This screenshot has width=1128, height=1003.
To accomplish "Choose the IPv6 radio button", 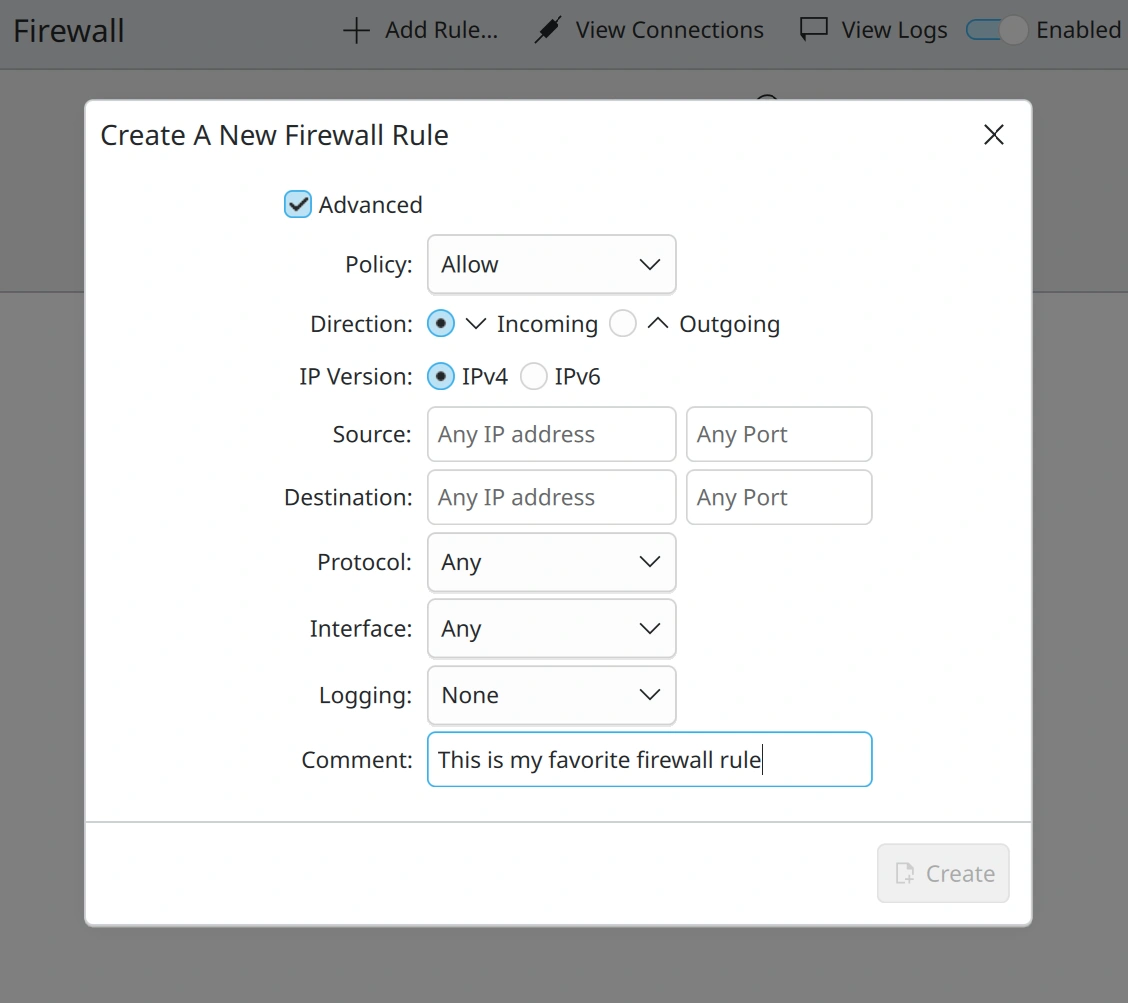I will coord(533,376).
